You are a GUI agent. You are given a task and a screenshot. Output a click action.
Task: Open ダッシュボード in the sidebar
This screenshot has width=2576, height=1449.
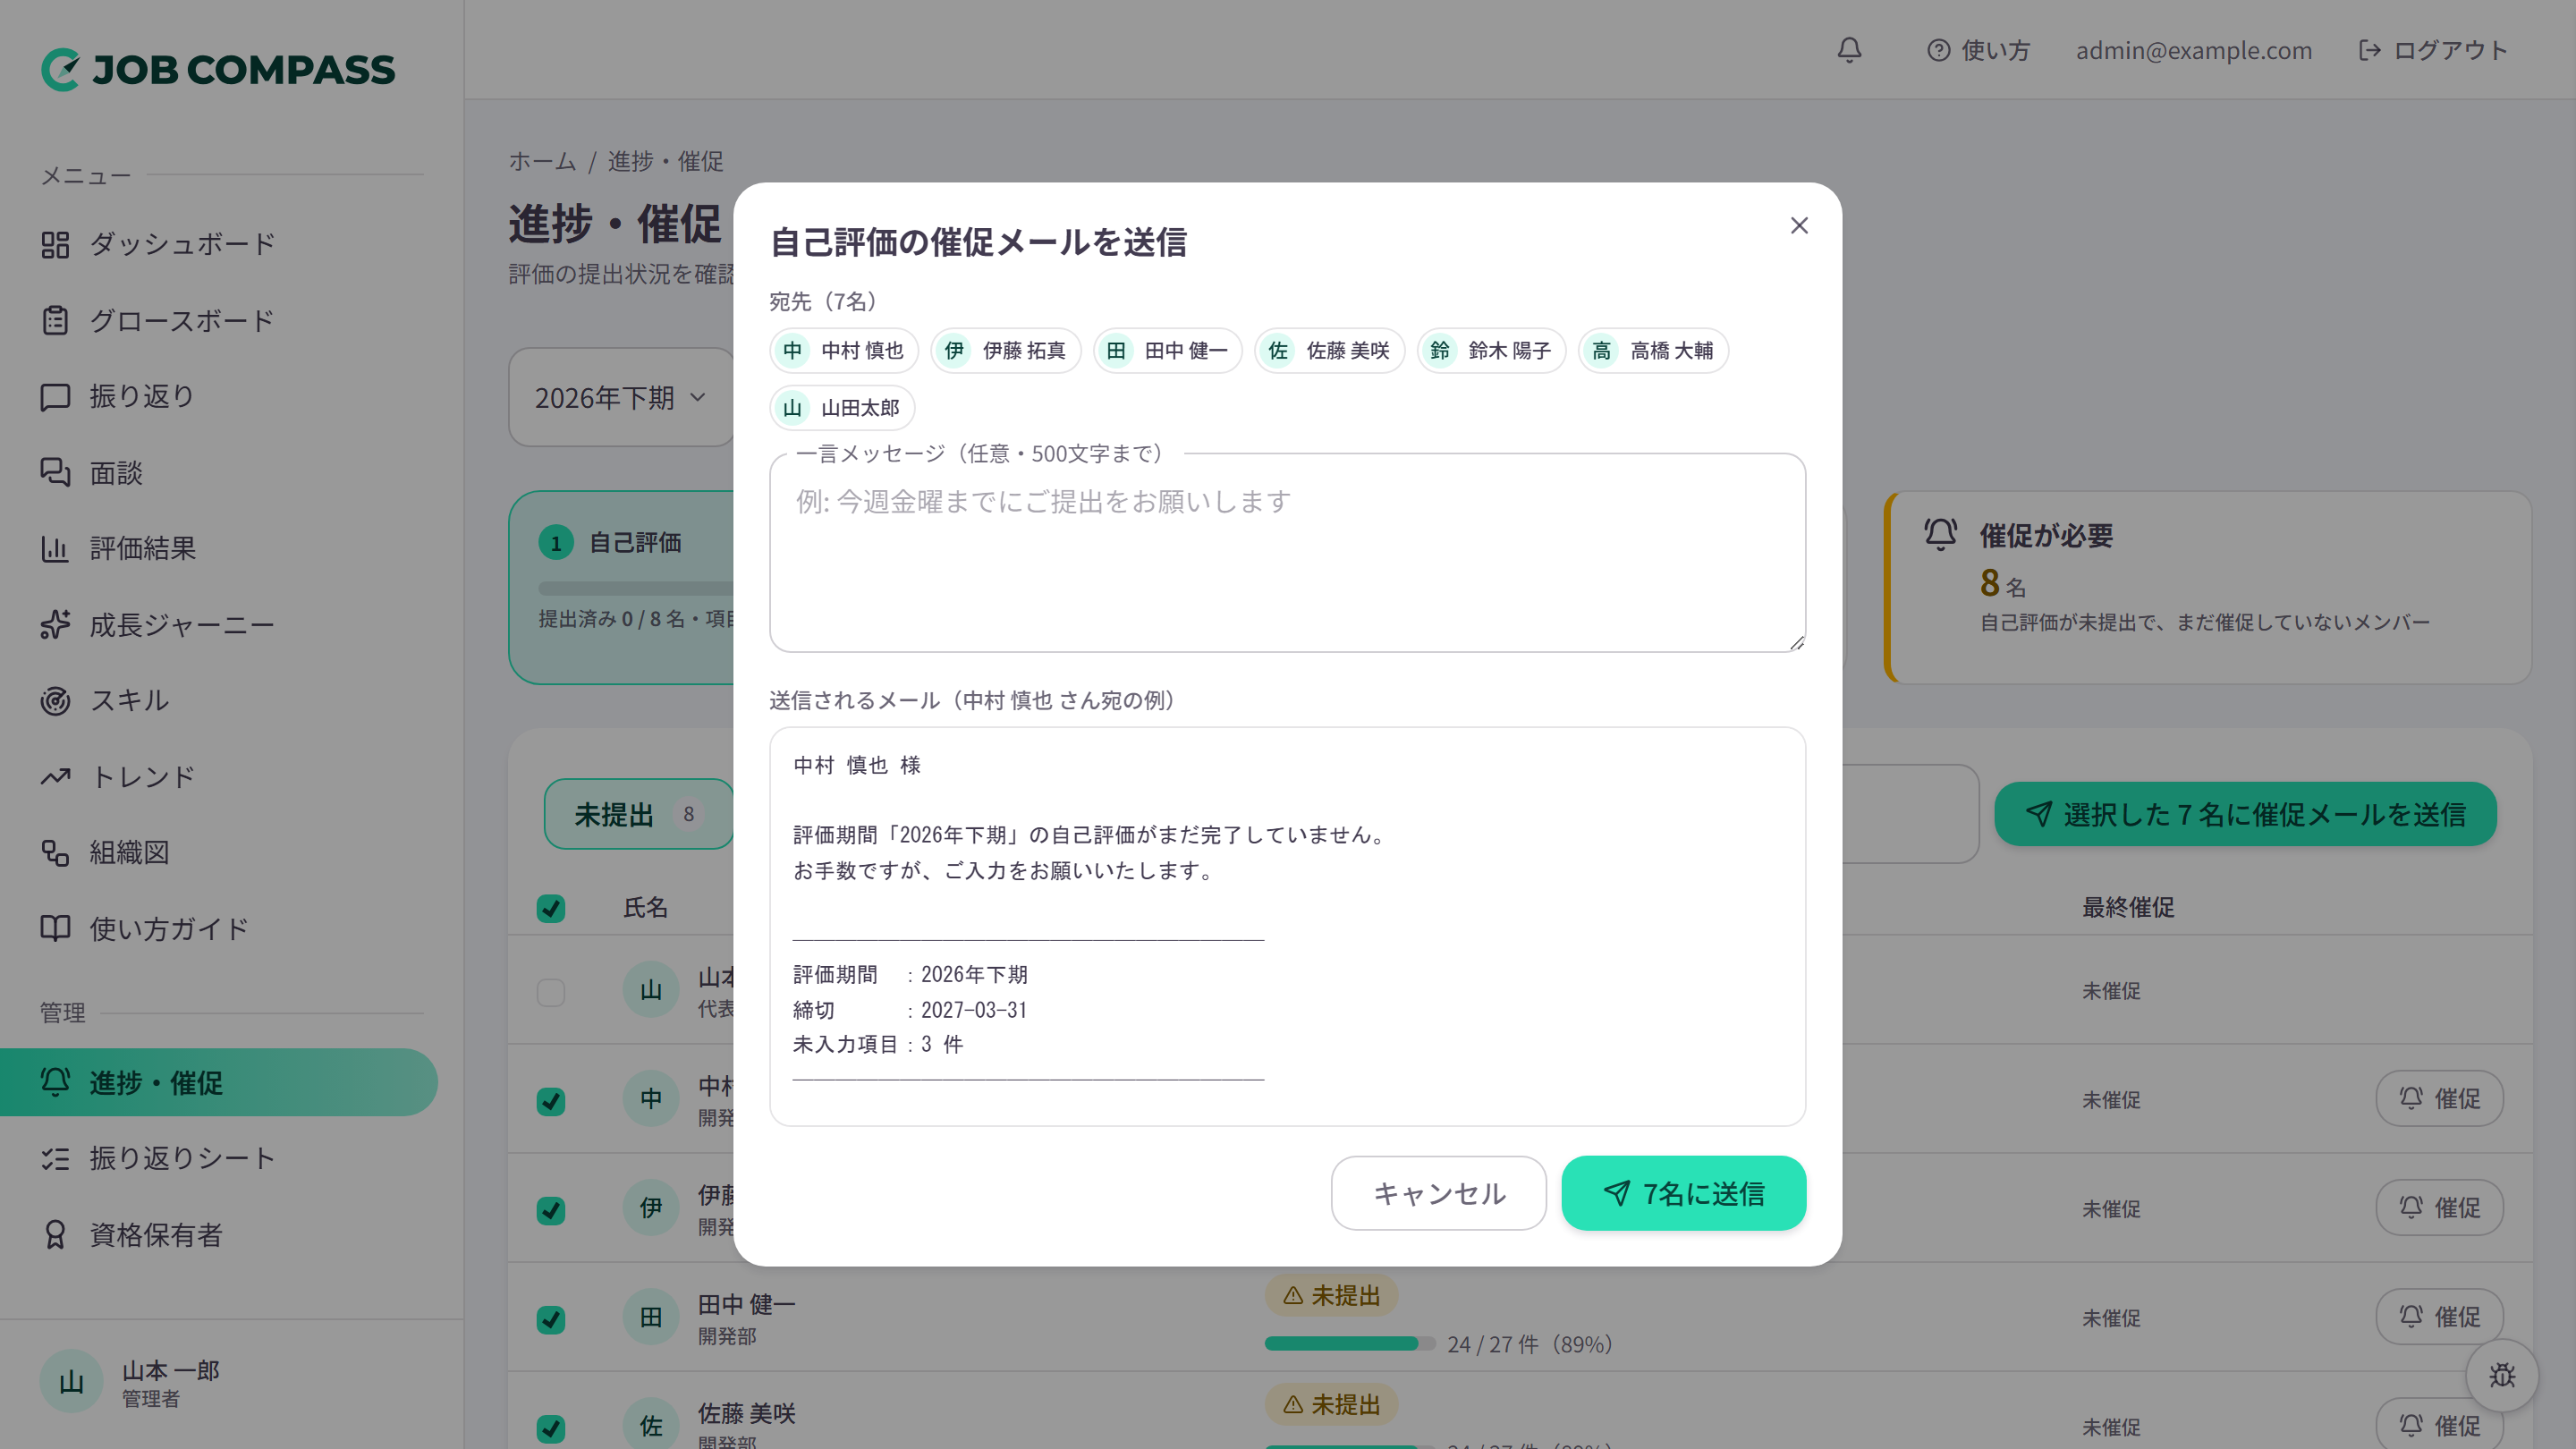tap(219, 244)
